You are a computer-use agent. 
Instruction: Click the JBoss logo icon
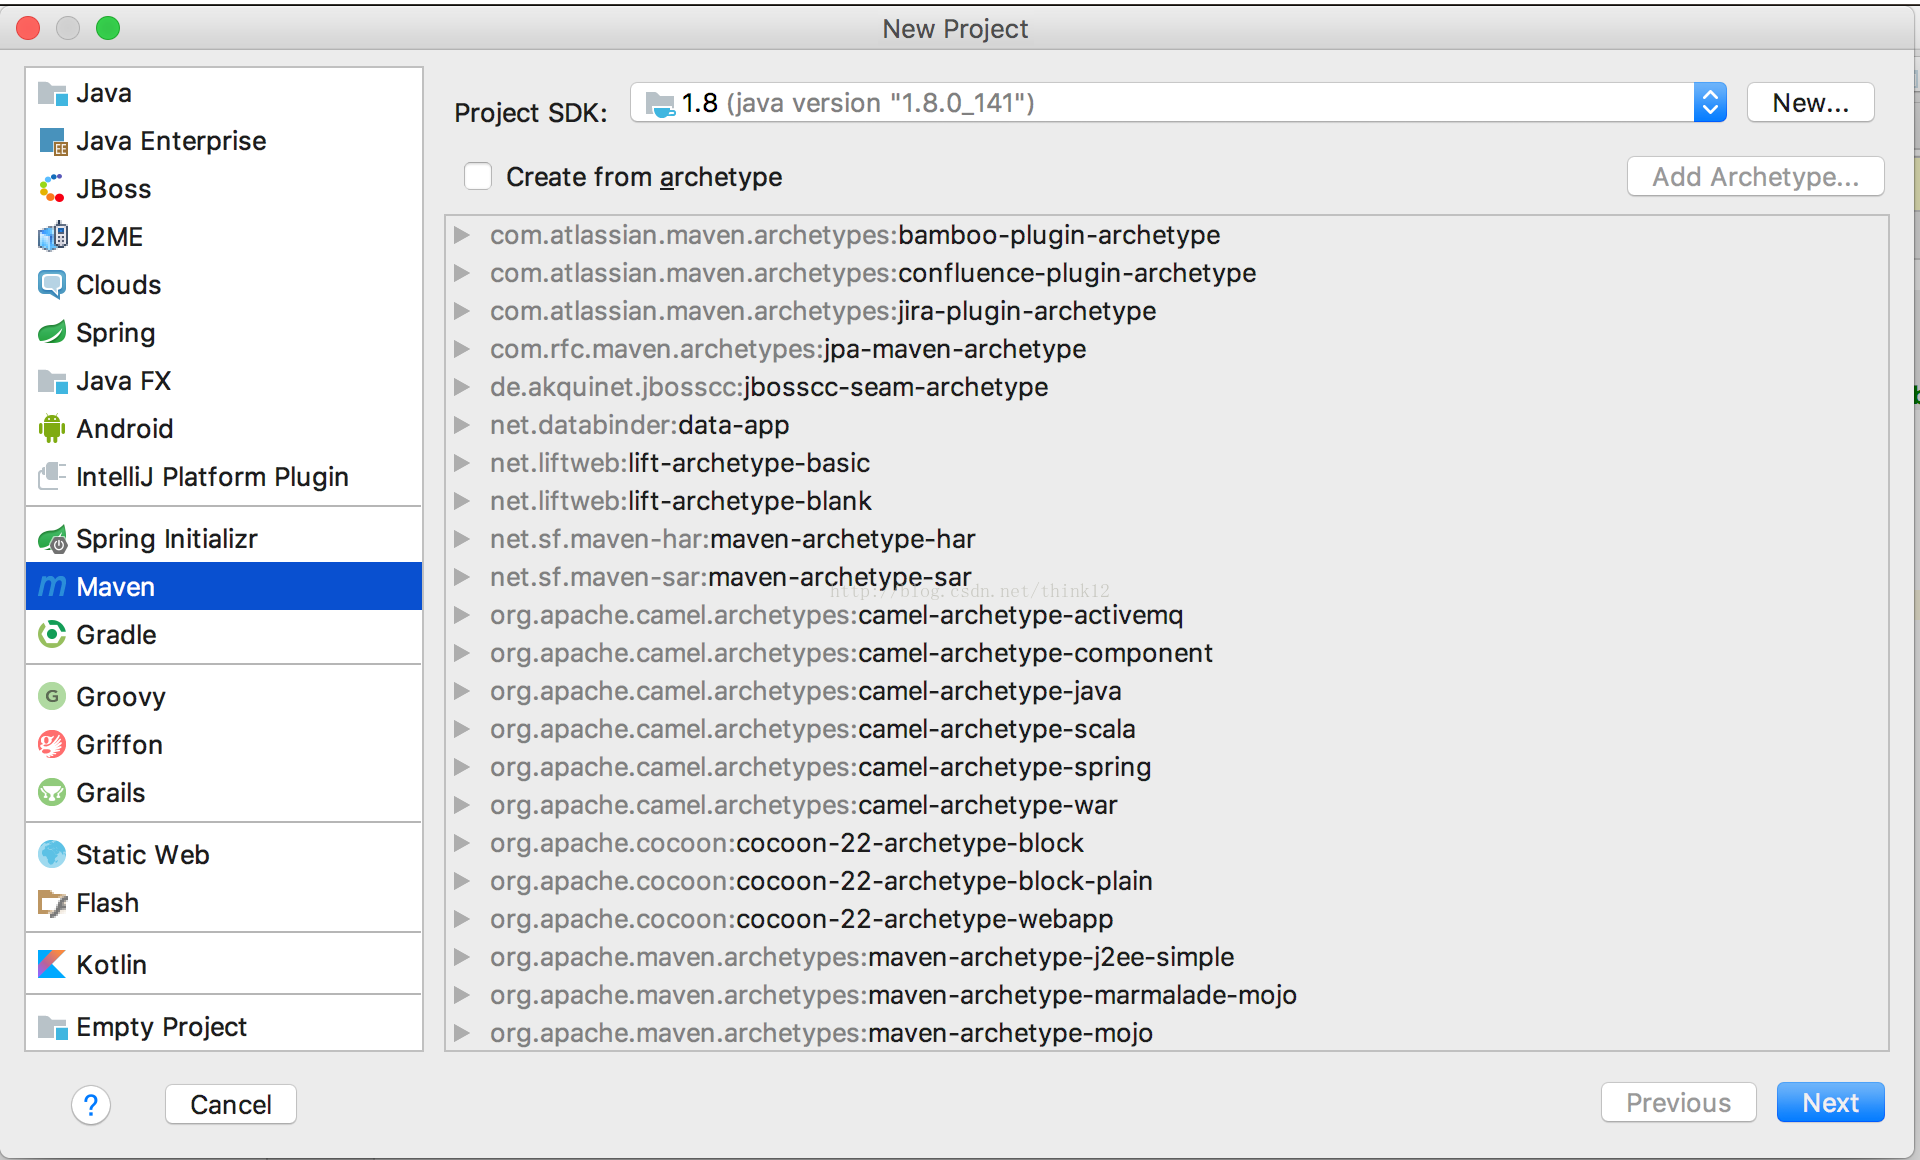[x=52, y=189]
